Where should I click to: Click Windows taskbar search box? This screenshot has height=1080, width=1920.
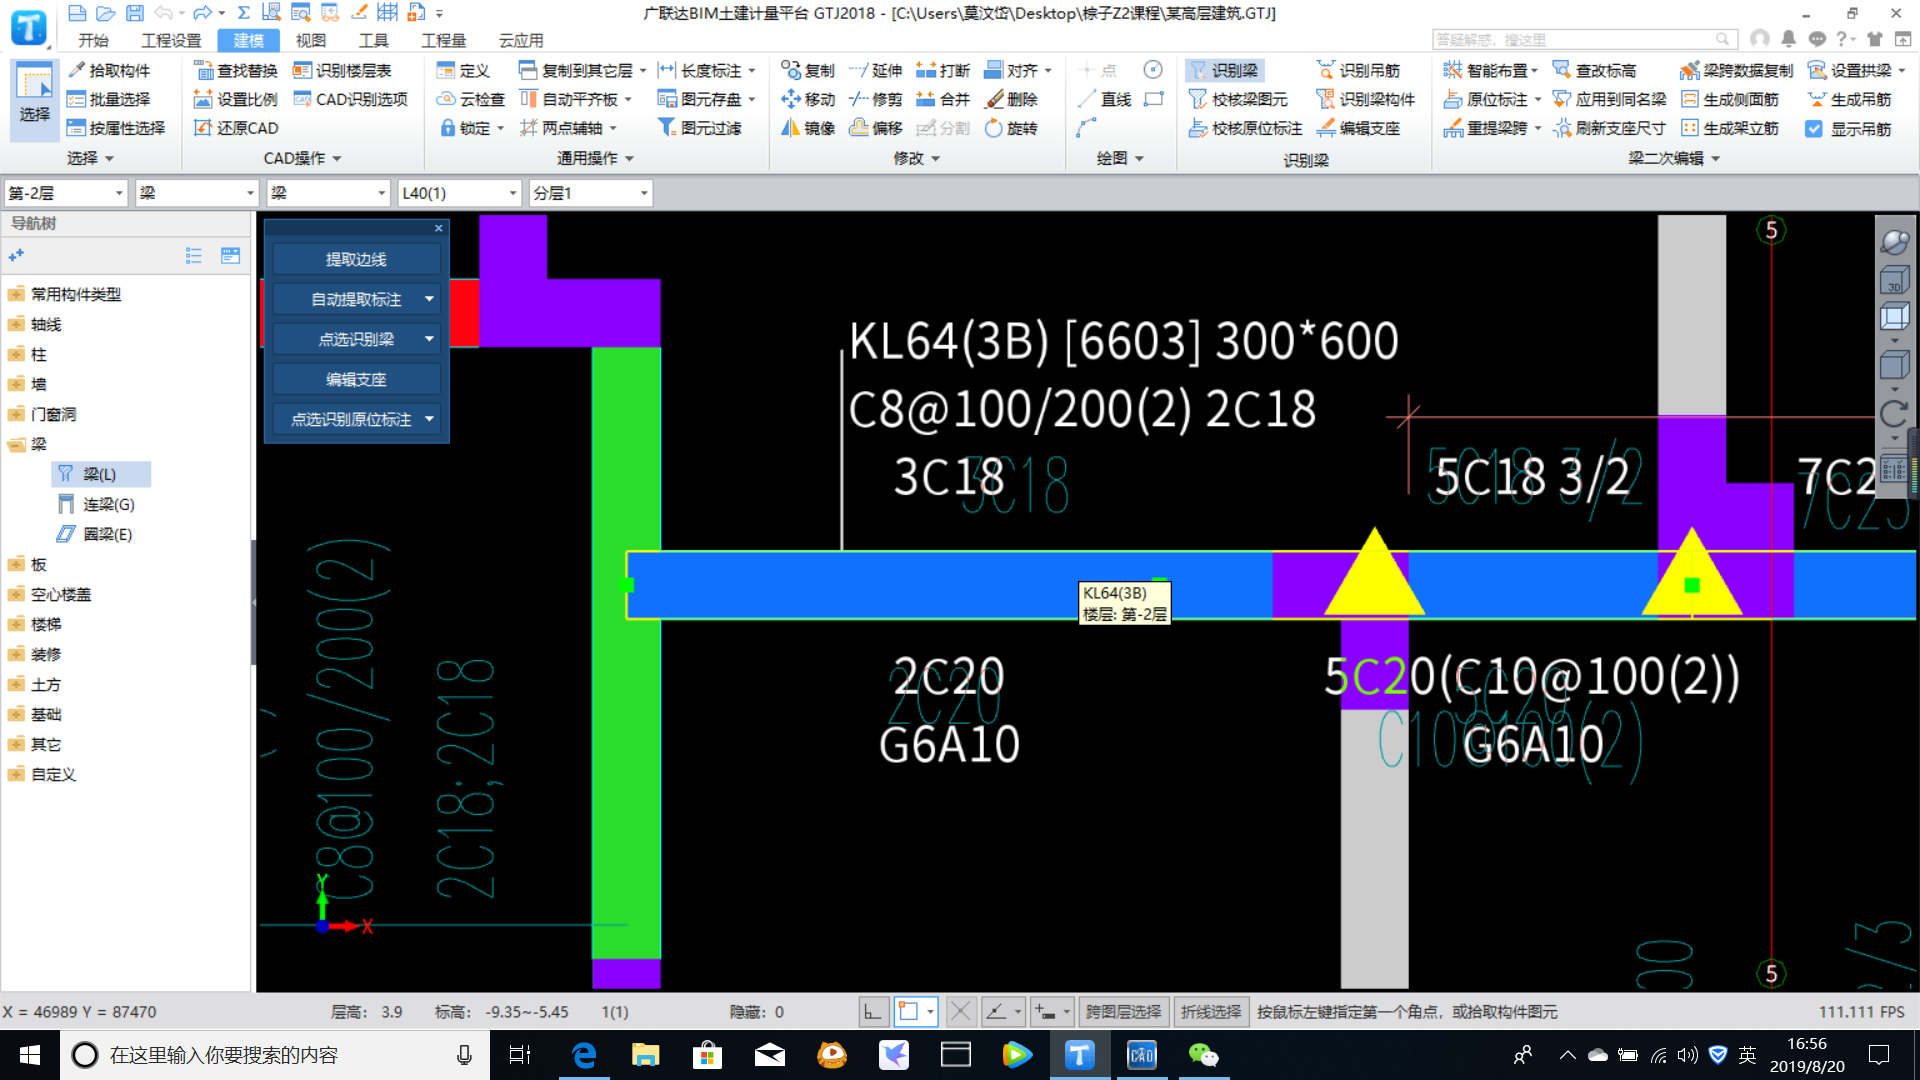275,1055
